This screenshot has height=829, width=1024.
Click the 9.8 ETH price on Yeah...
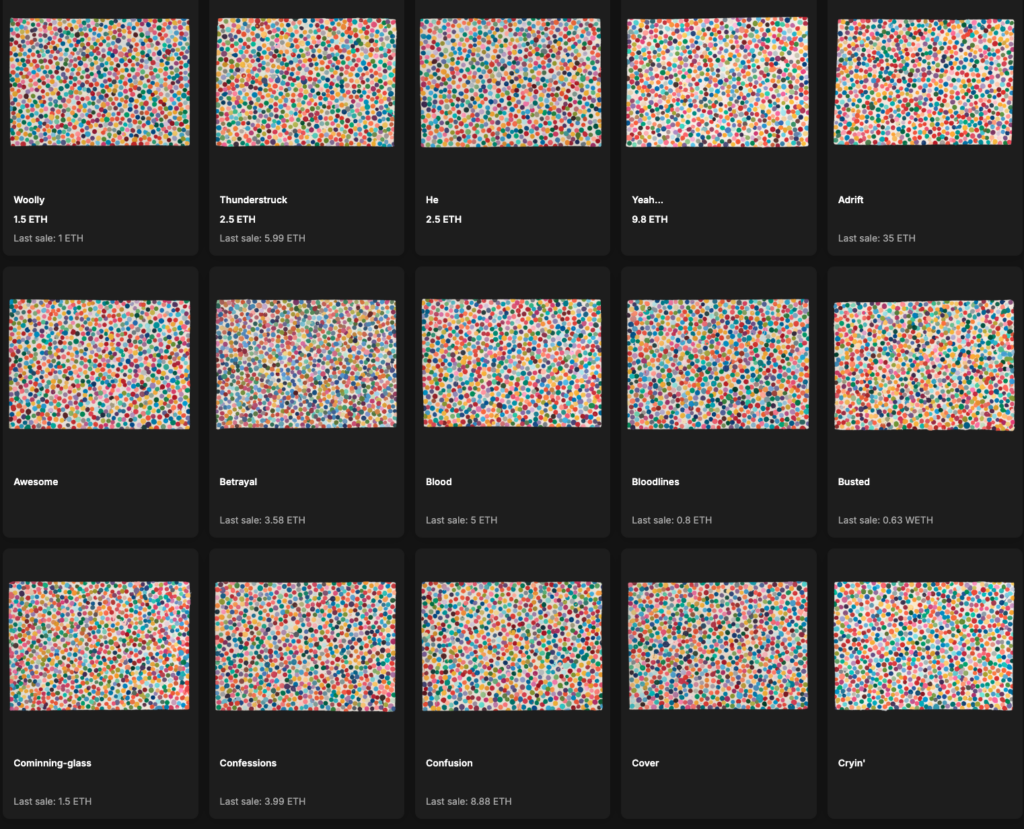pyautogui.click(x=649, y=219)
